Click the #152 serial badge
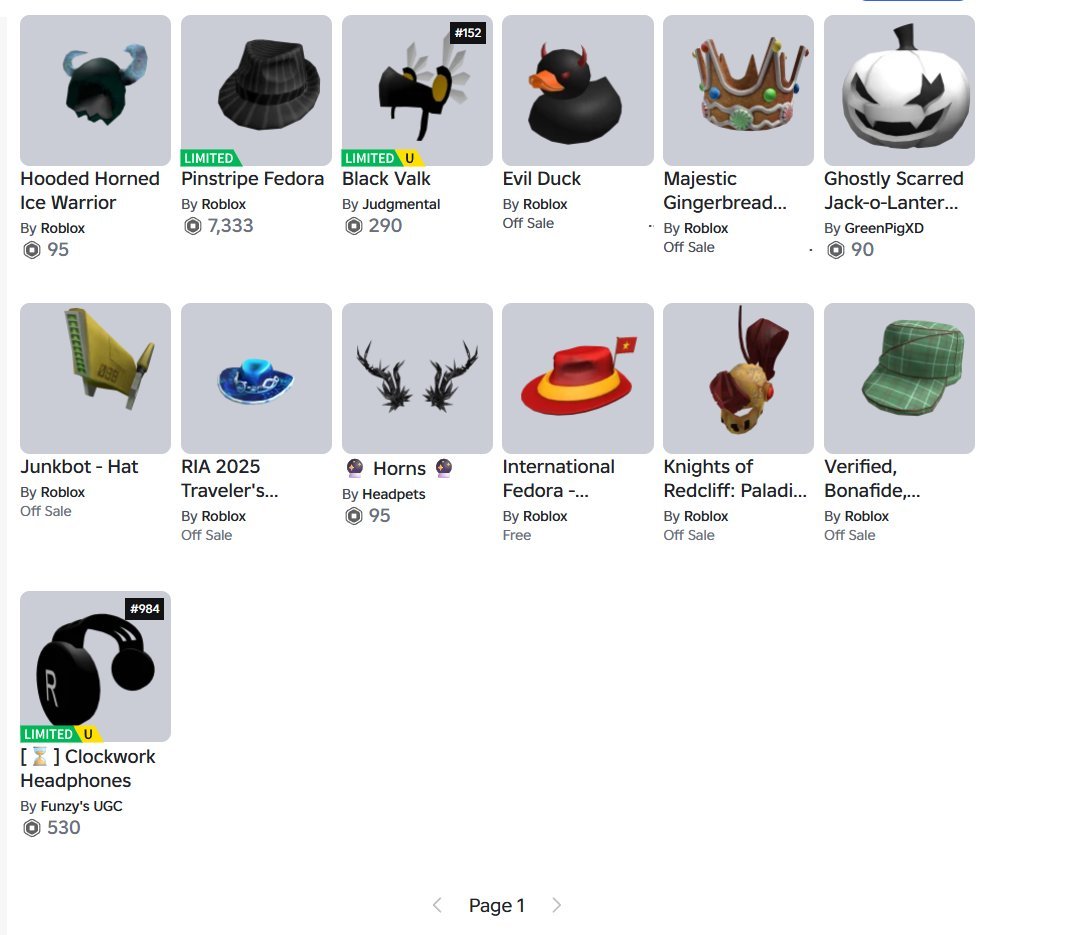Viewport: 1065px width, 935px height. tap(468, 33)
